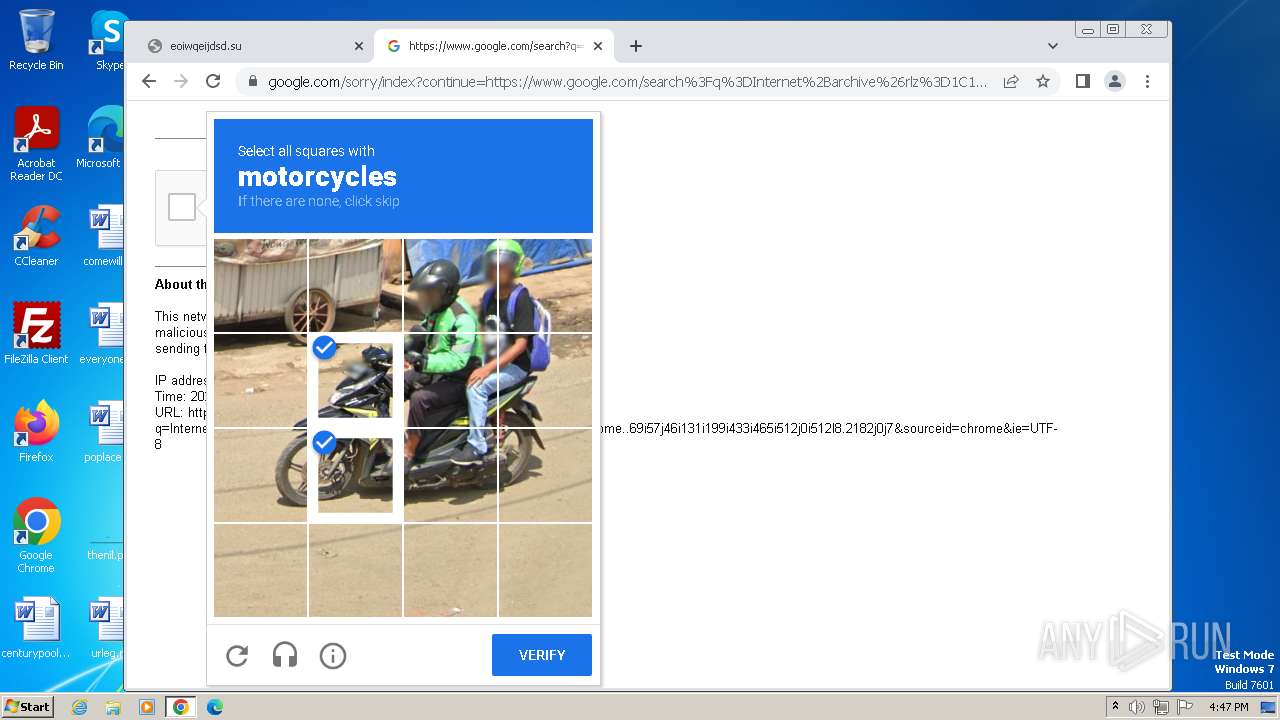1280x720 pixels.
Task: Share this page icon in address bar
Action: tap(1011, 82)
